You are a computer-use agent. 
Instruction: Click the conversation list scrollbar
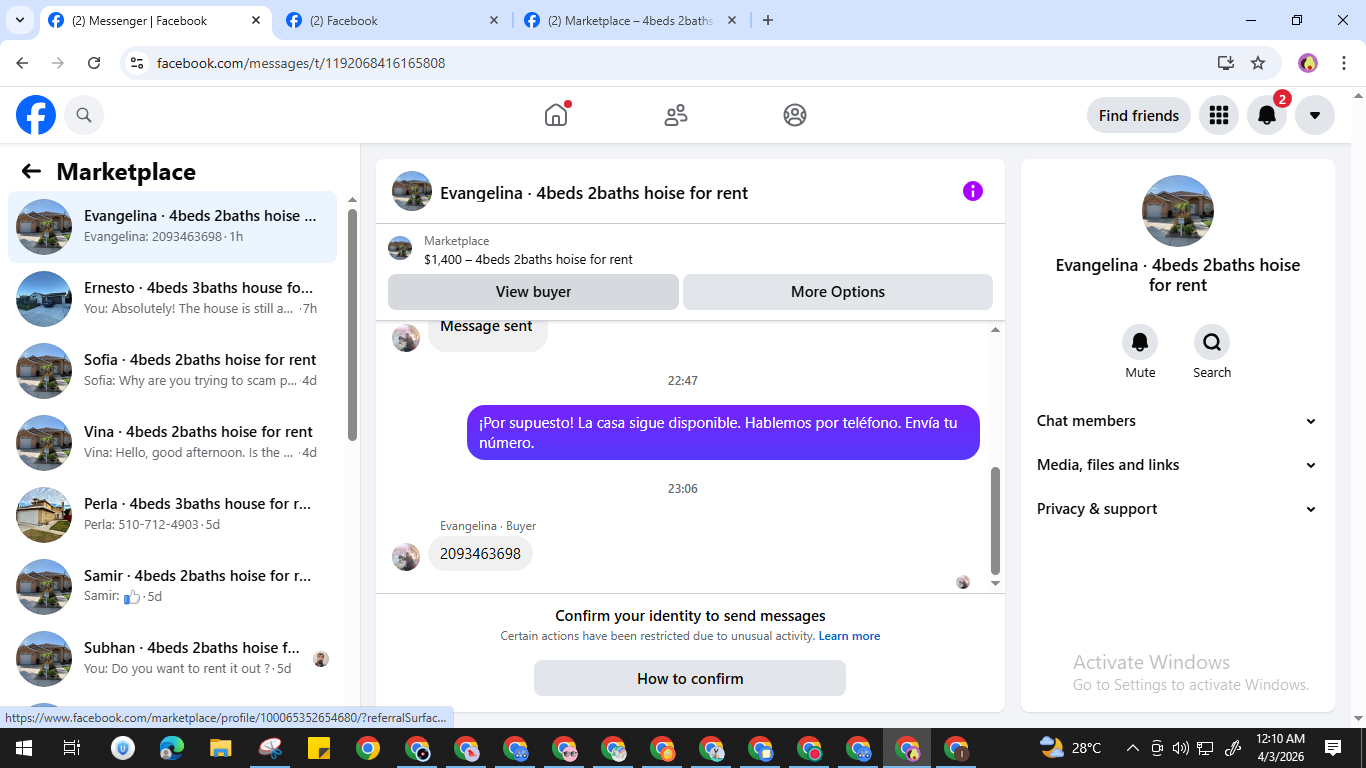[352, 325]
